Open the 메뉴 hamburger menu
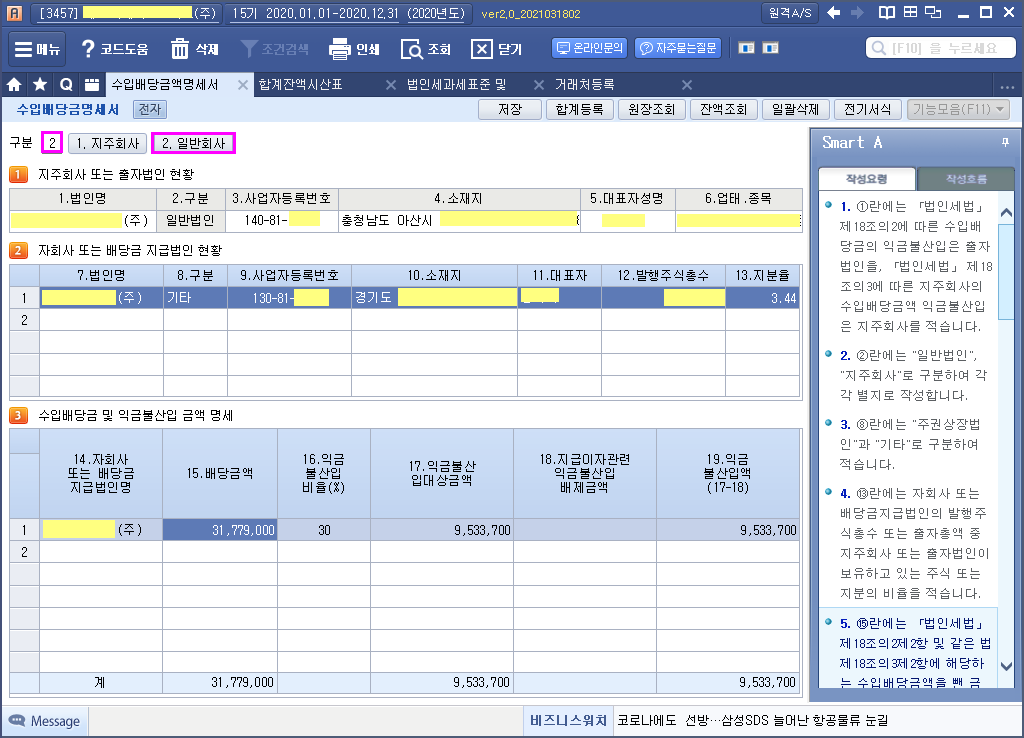 (x=37, y=49)
